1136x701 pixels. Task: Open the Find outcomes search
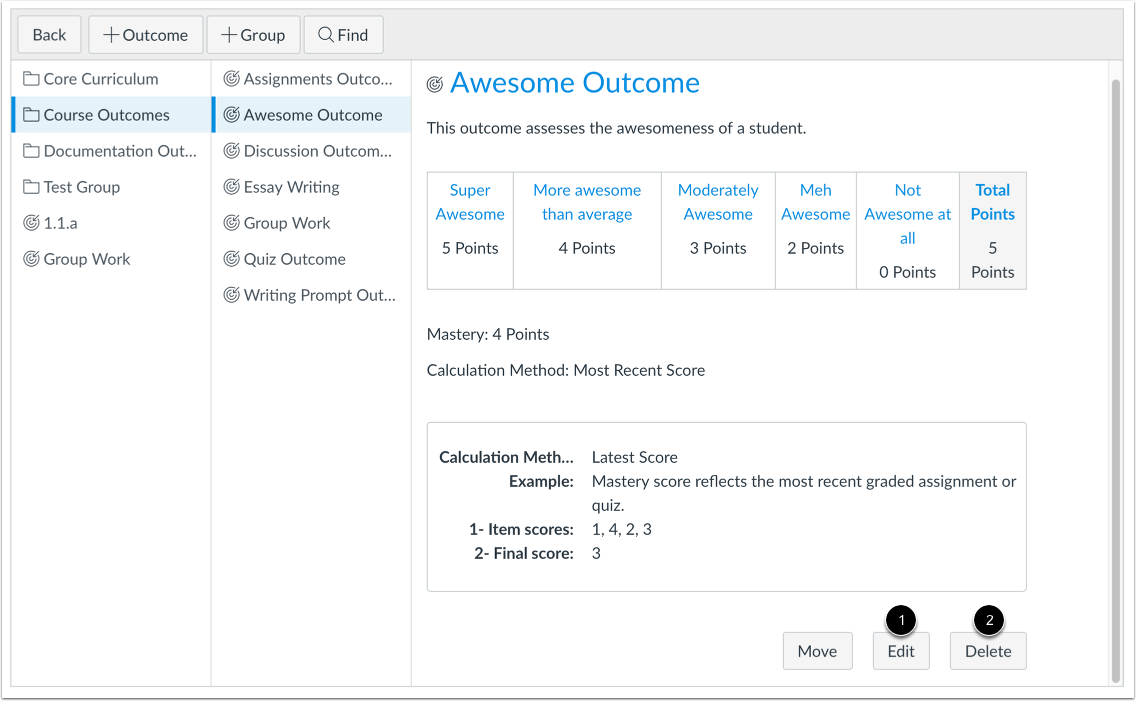(x=343, y=35)
